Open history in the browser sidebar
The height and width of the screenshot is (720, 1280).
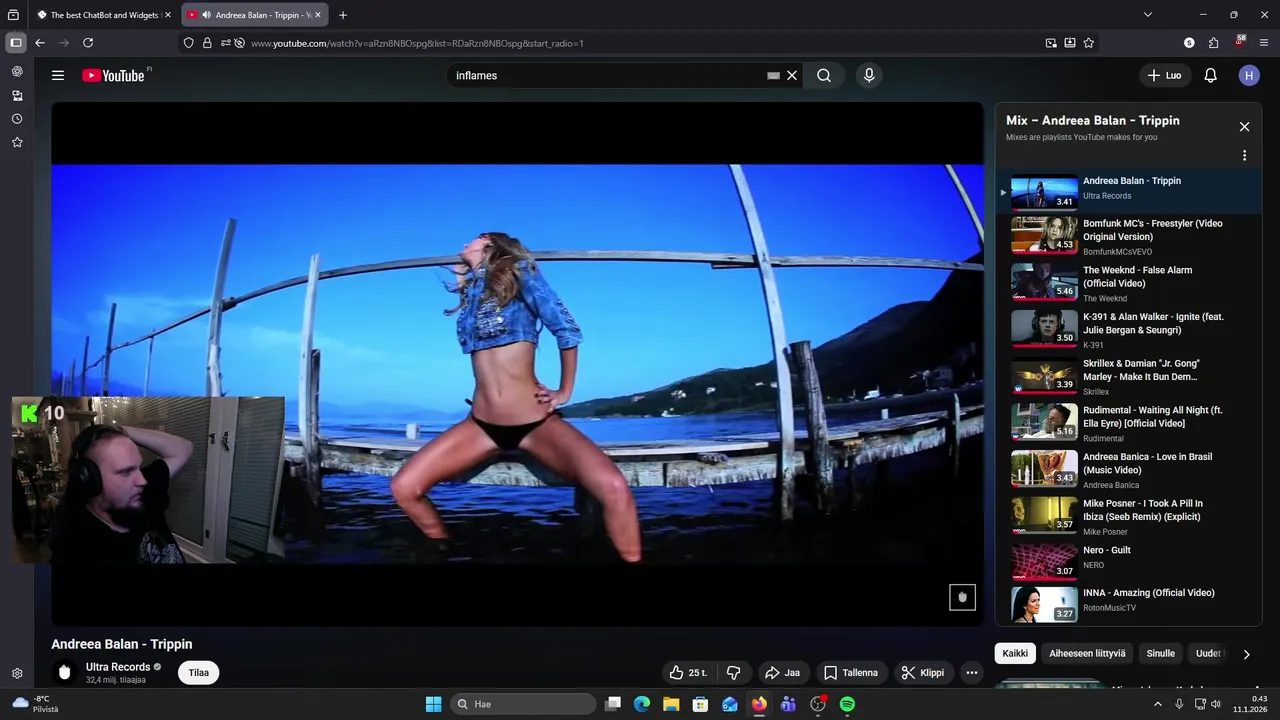17,119
